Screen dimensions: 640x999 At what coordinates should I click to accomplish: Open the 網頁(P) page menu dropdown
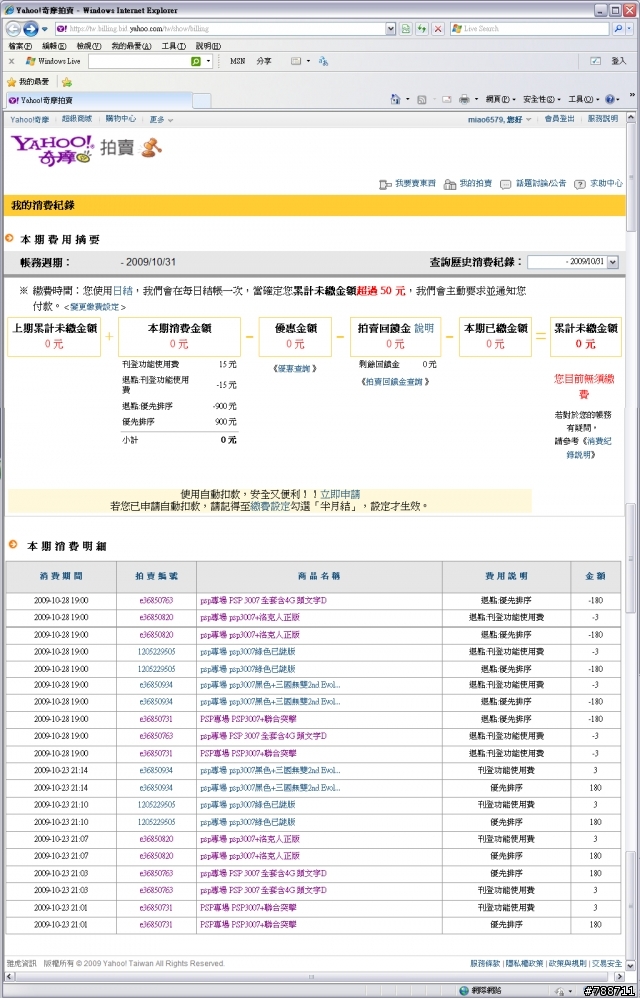tap(500, 99)
